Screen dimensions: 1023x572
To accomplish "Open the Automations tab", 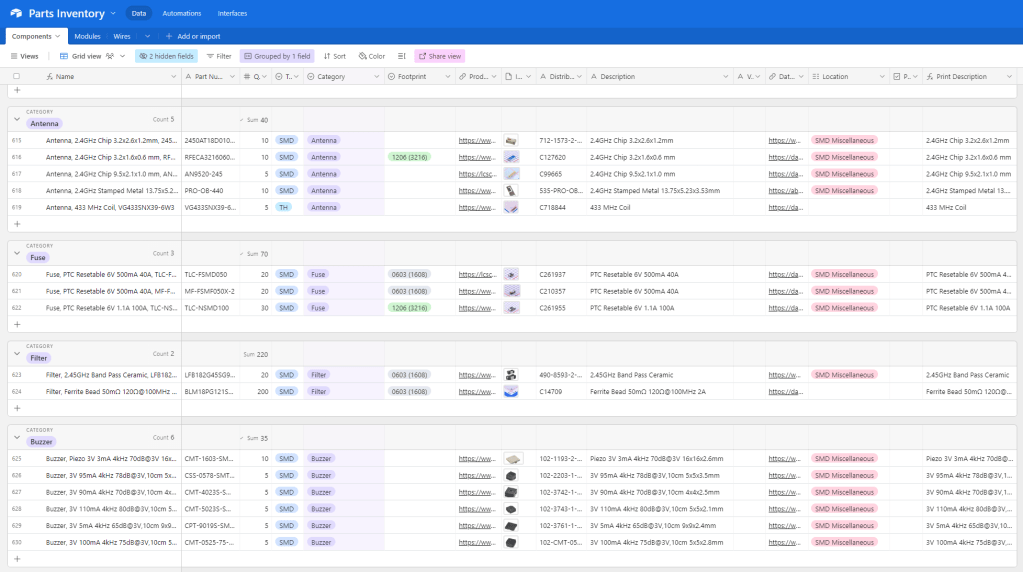I will coord(182,13).
